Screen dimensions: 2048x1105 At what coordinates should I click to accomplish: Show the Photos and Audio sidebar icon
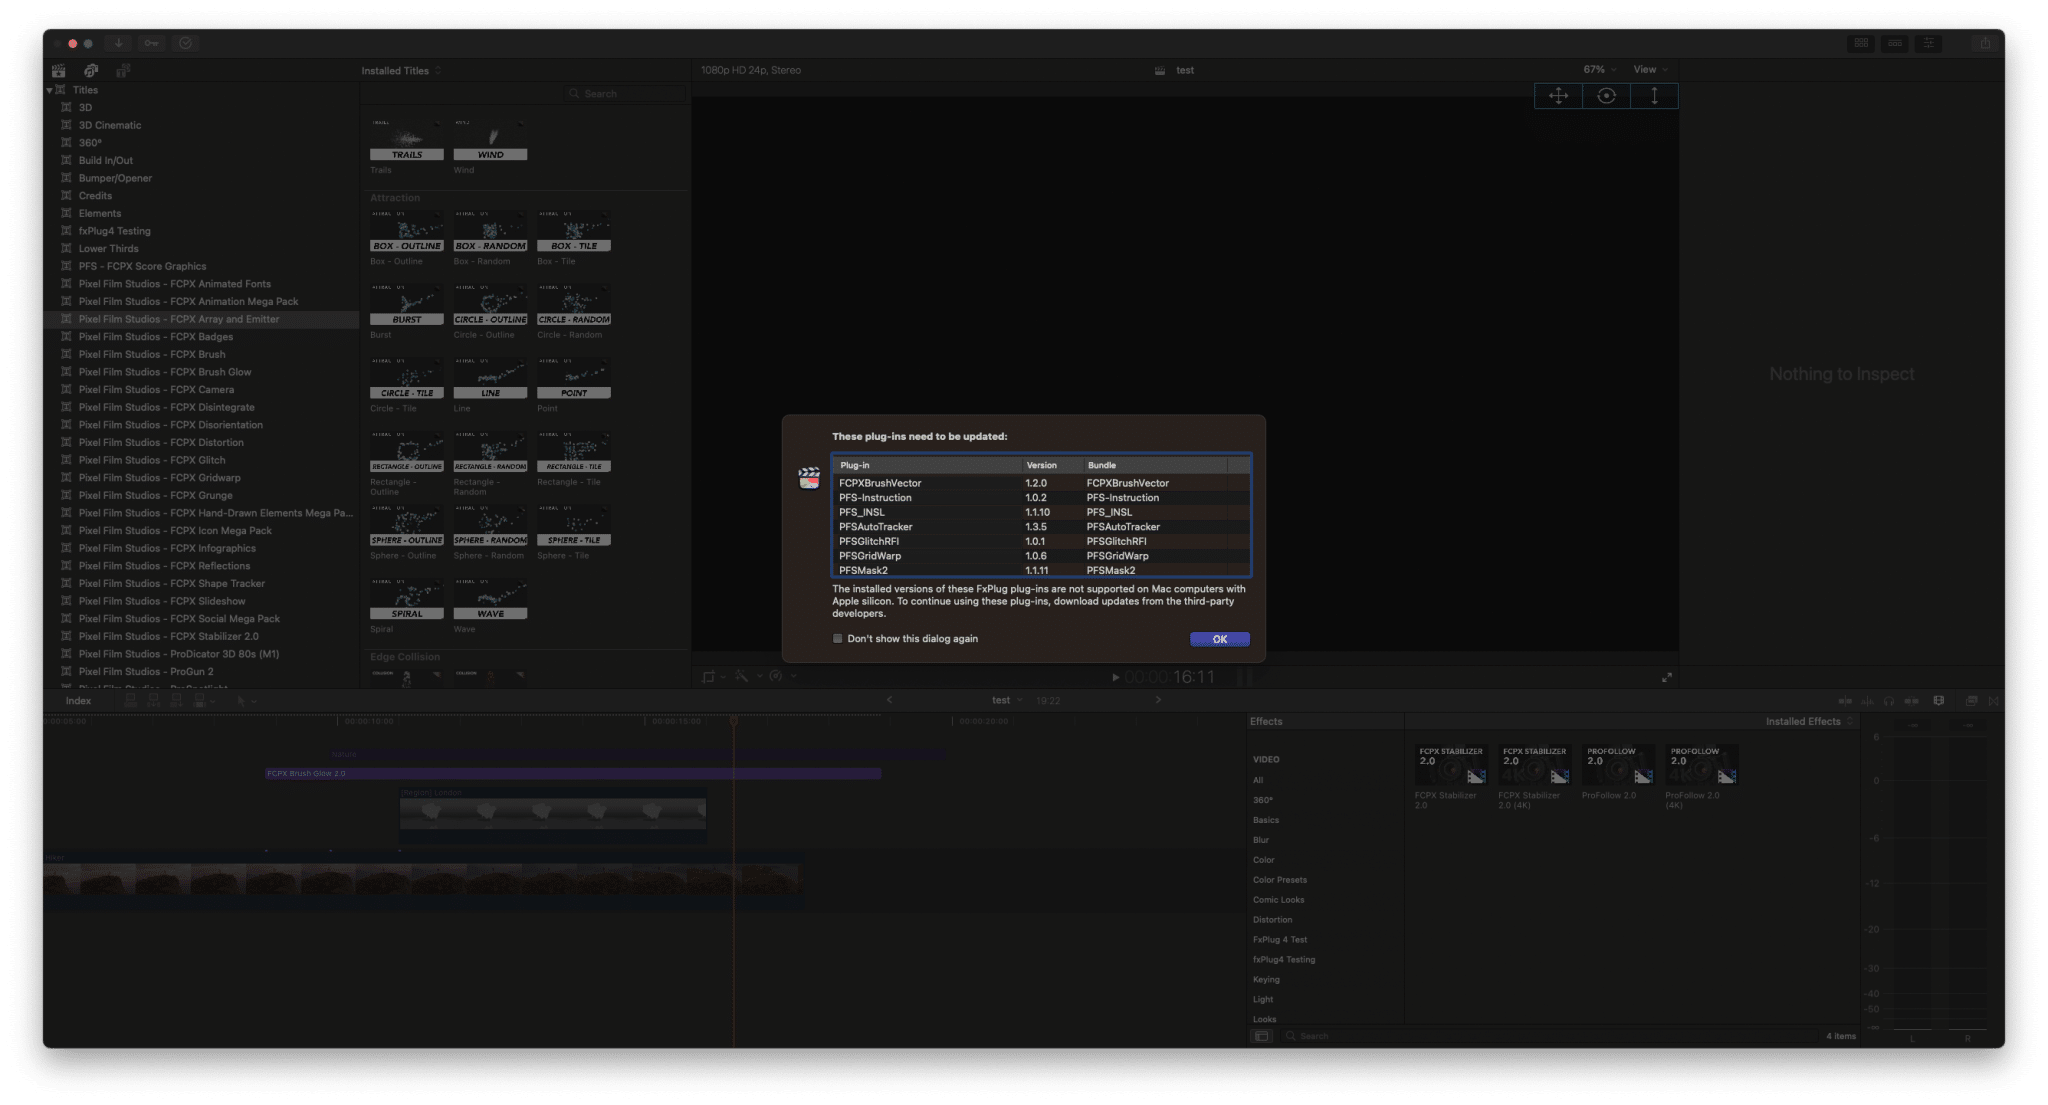pyautogui.click(x=91, y=71)
